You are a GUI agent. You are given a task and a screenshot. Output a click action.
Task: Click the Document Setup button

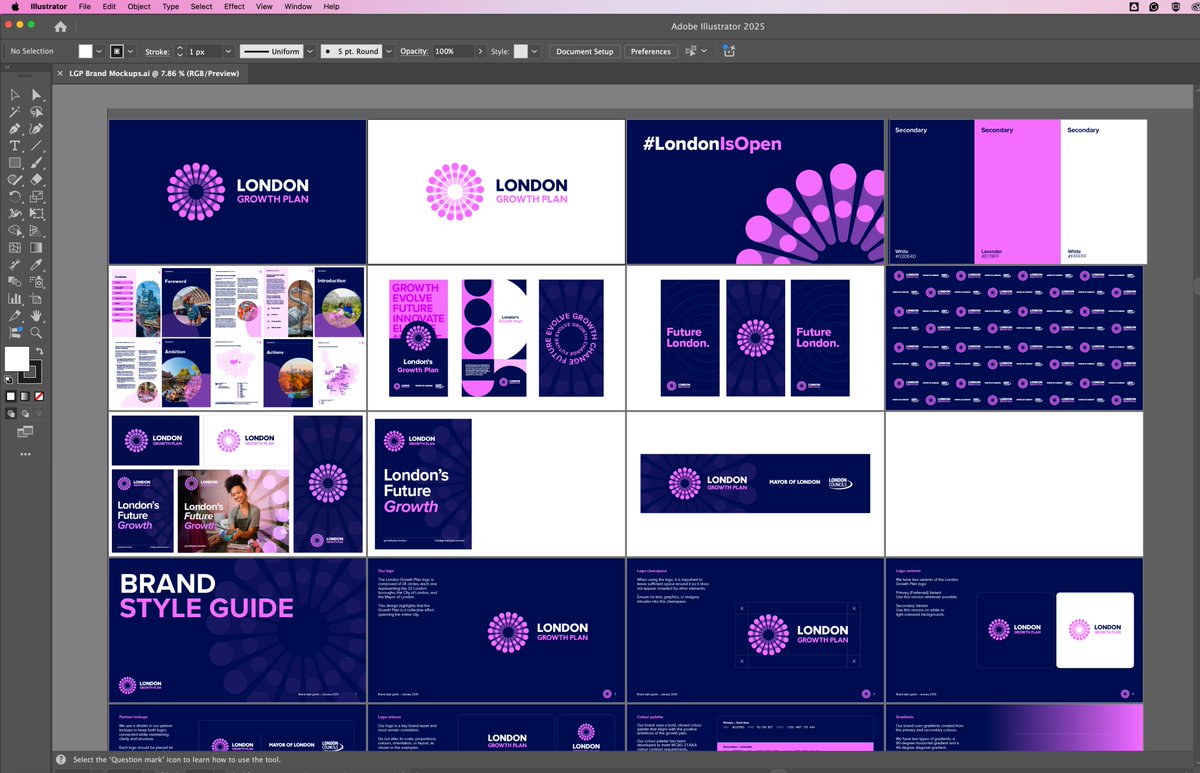[x=585, y=51]
